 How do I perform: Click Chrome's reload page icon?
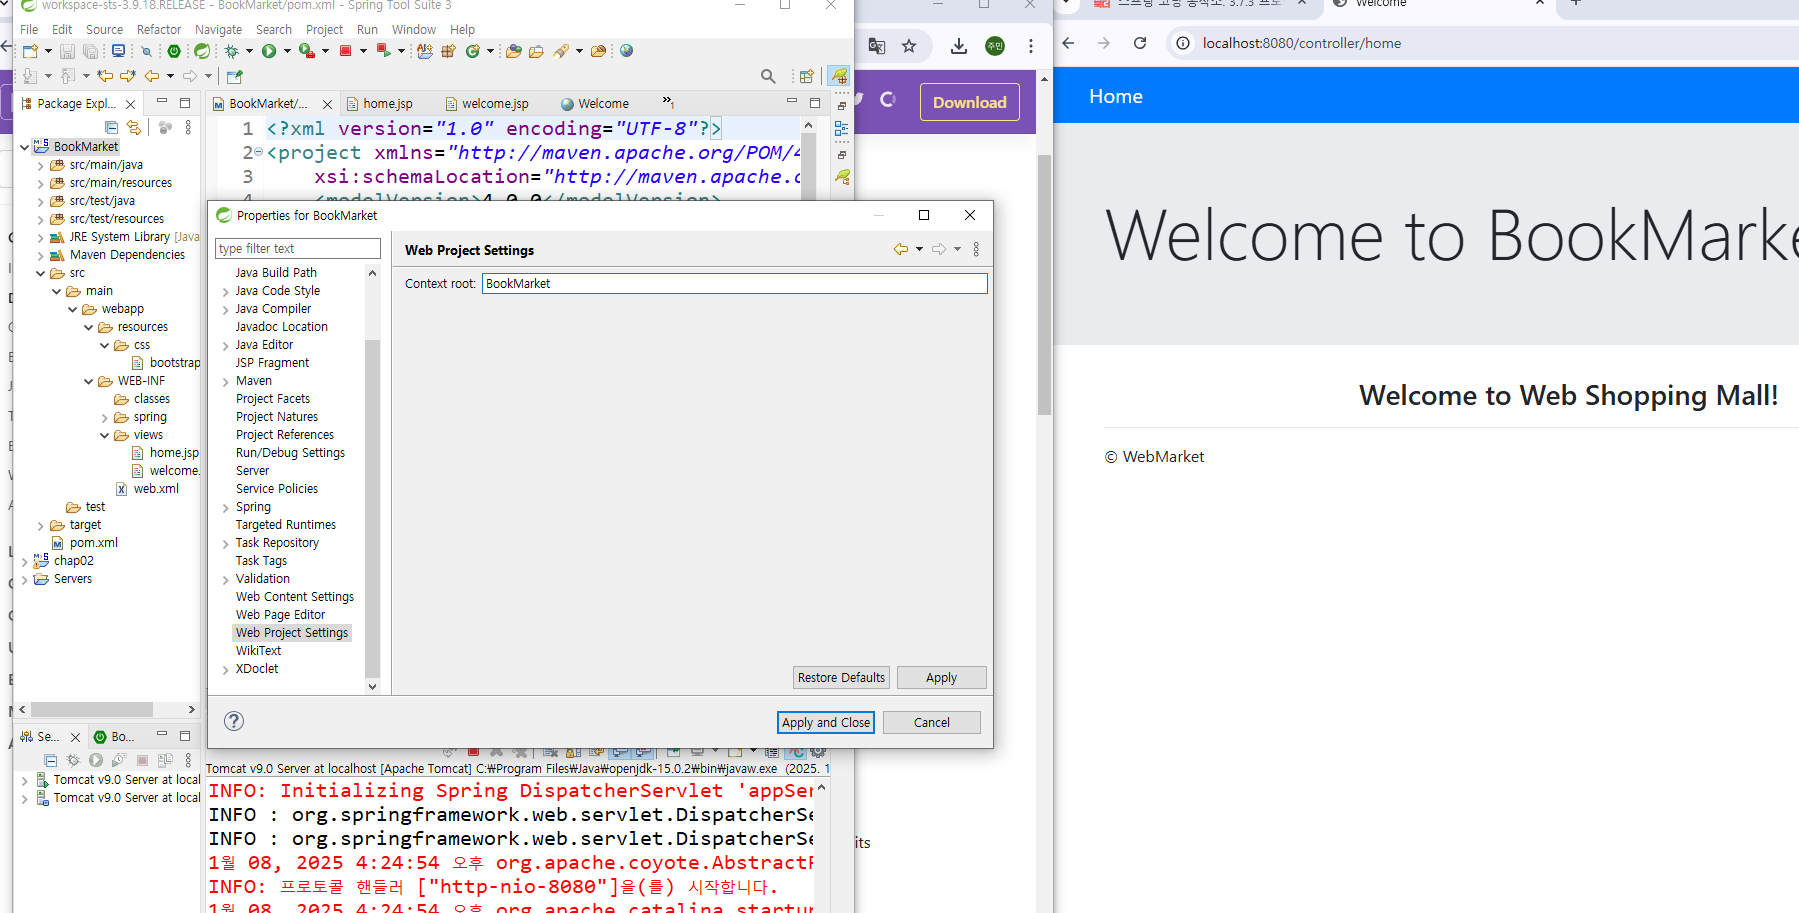pos(1140,43)
